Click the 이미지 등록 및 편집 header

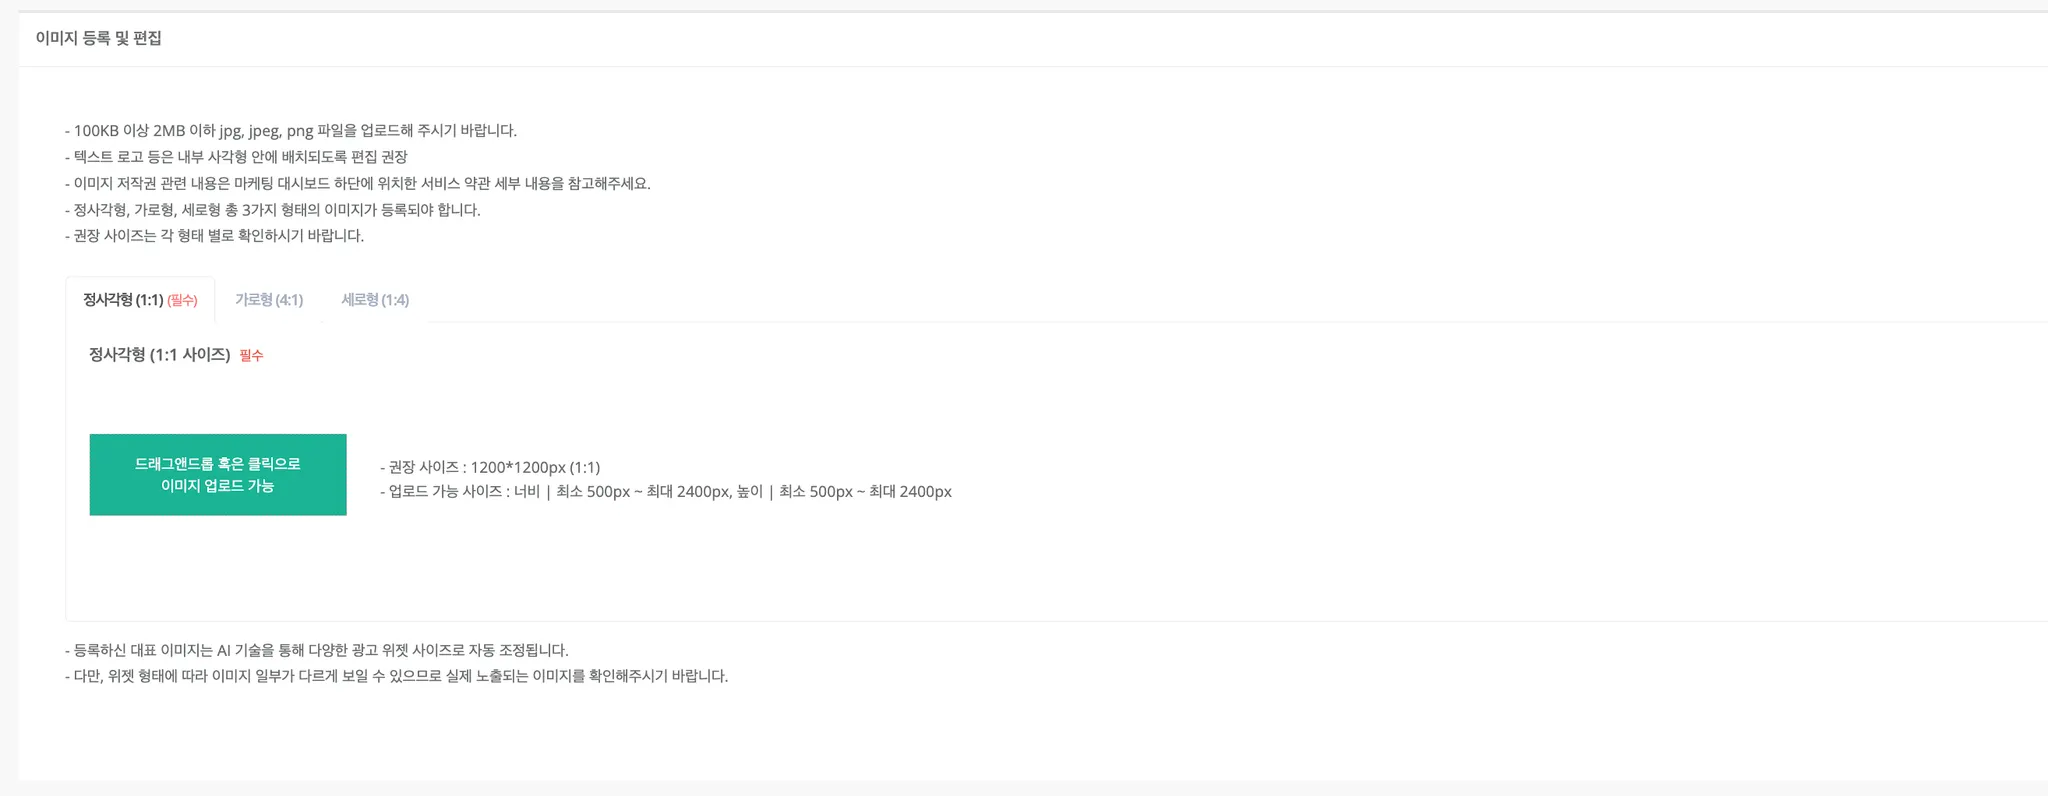click(99, 38)
